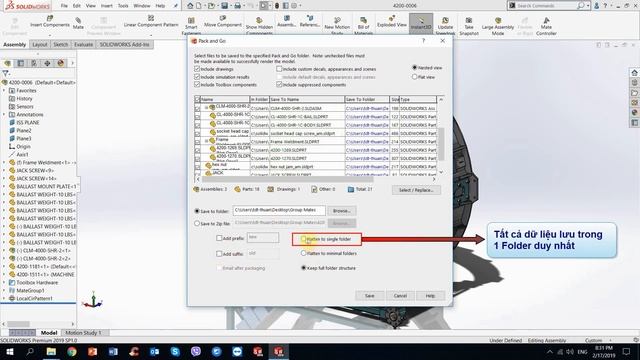Switch to the Evaluate tab

[x=83, y=44]
